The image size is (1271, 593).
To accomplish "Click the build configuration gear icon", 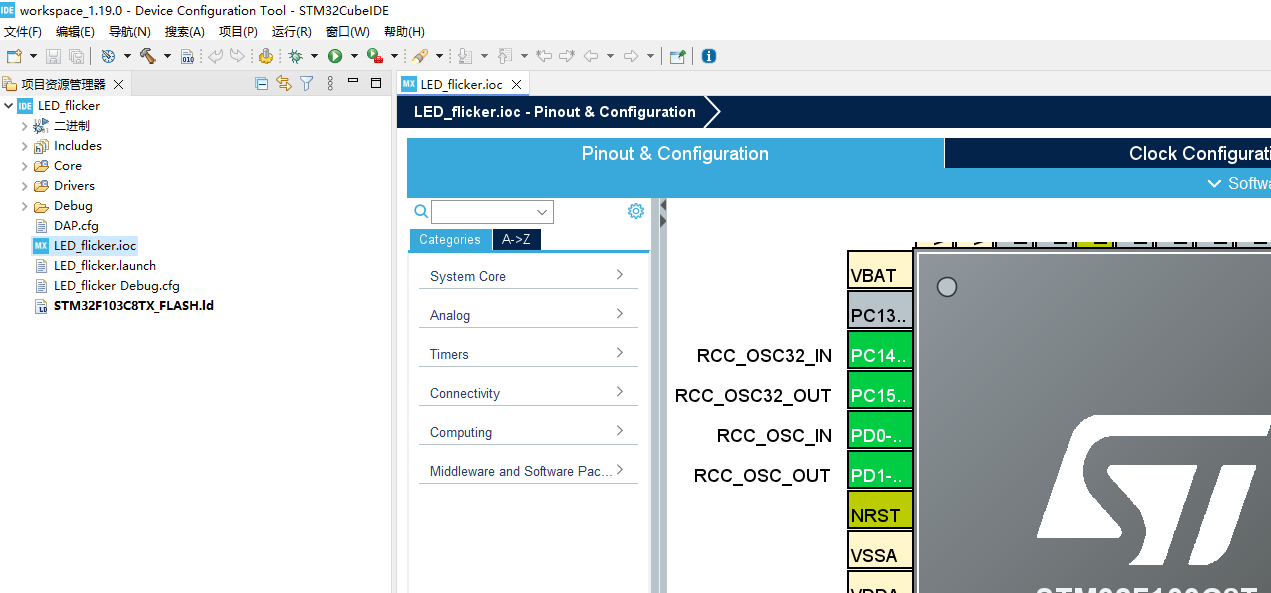I will (x=108, y=56).
